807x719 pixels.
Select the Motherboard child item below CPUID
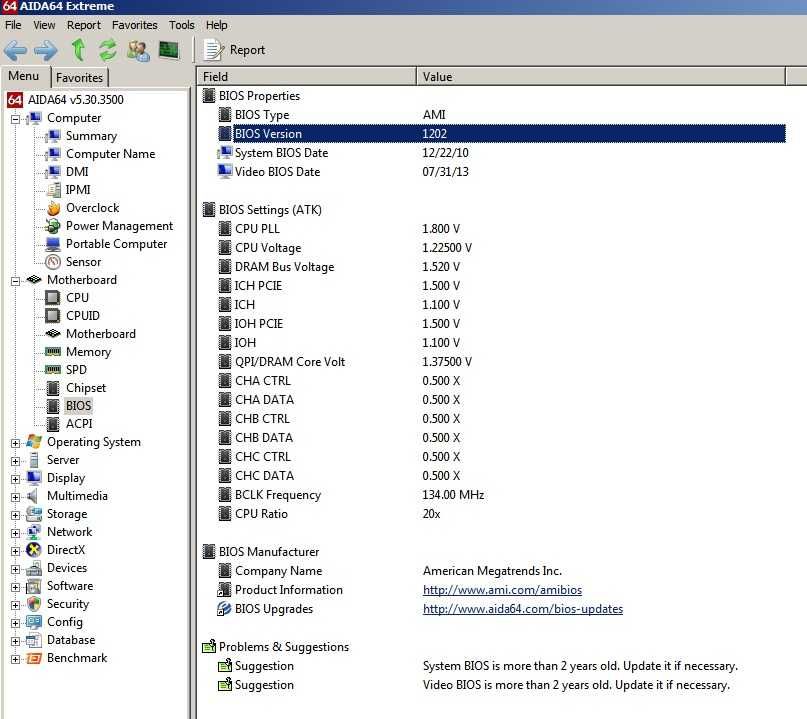(101, 334)
